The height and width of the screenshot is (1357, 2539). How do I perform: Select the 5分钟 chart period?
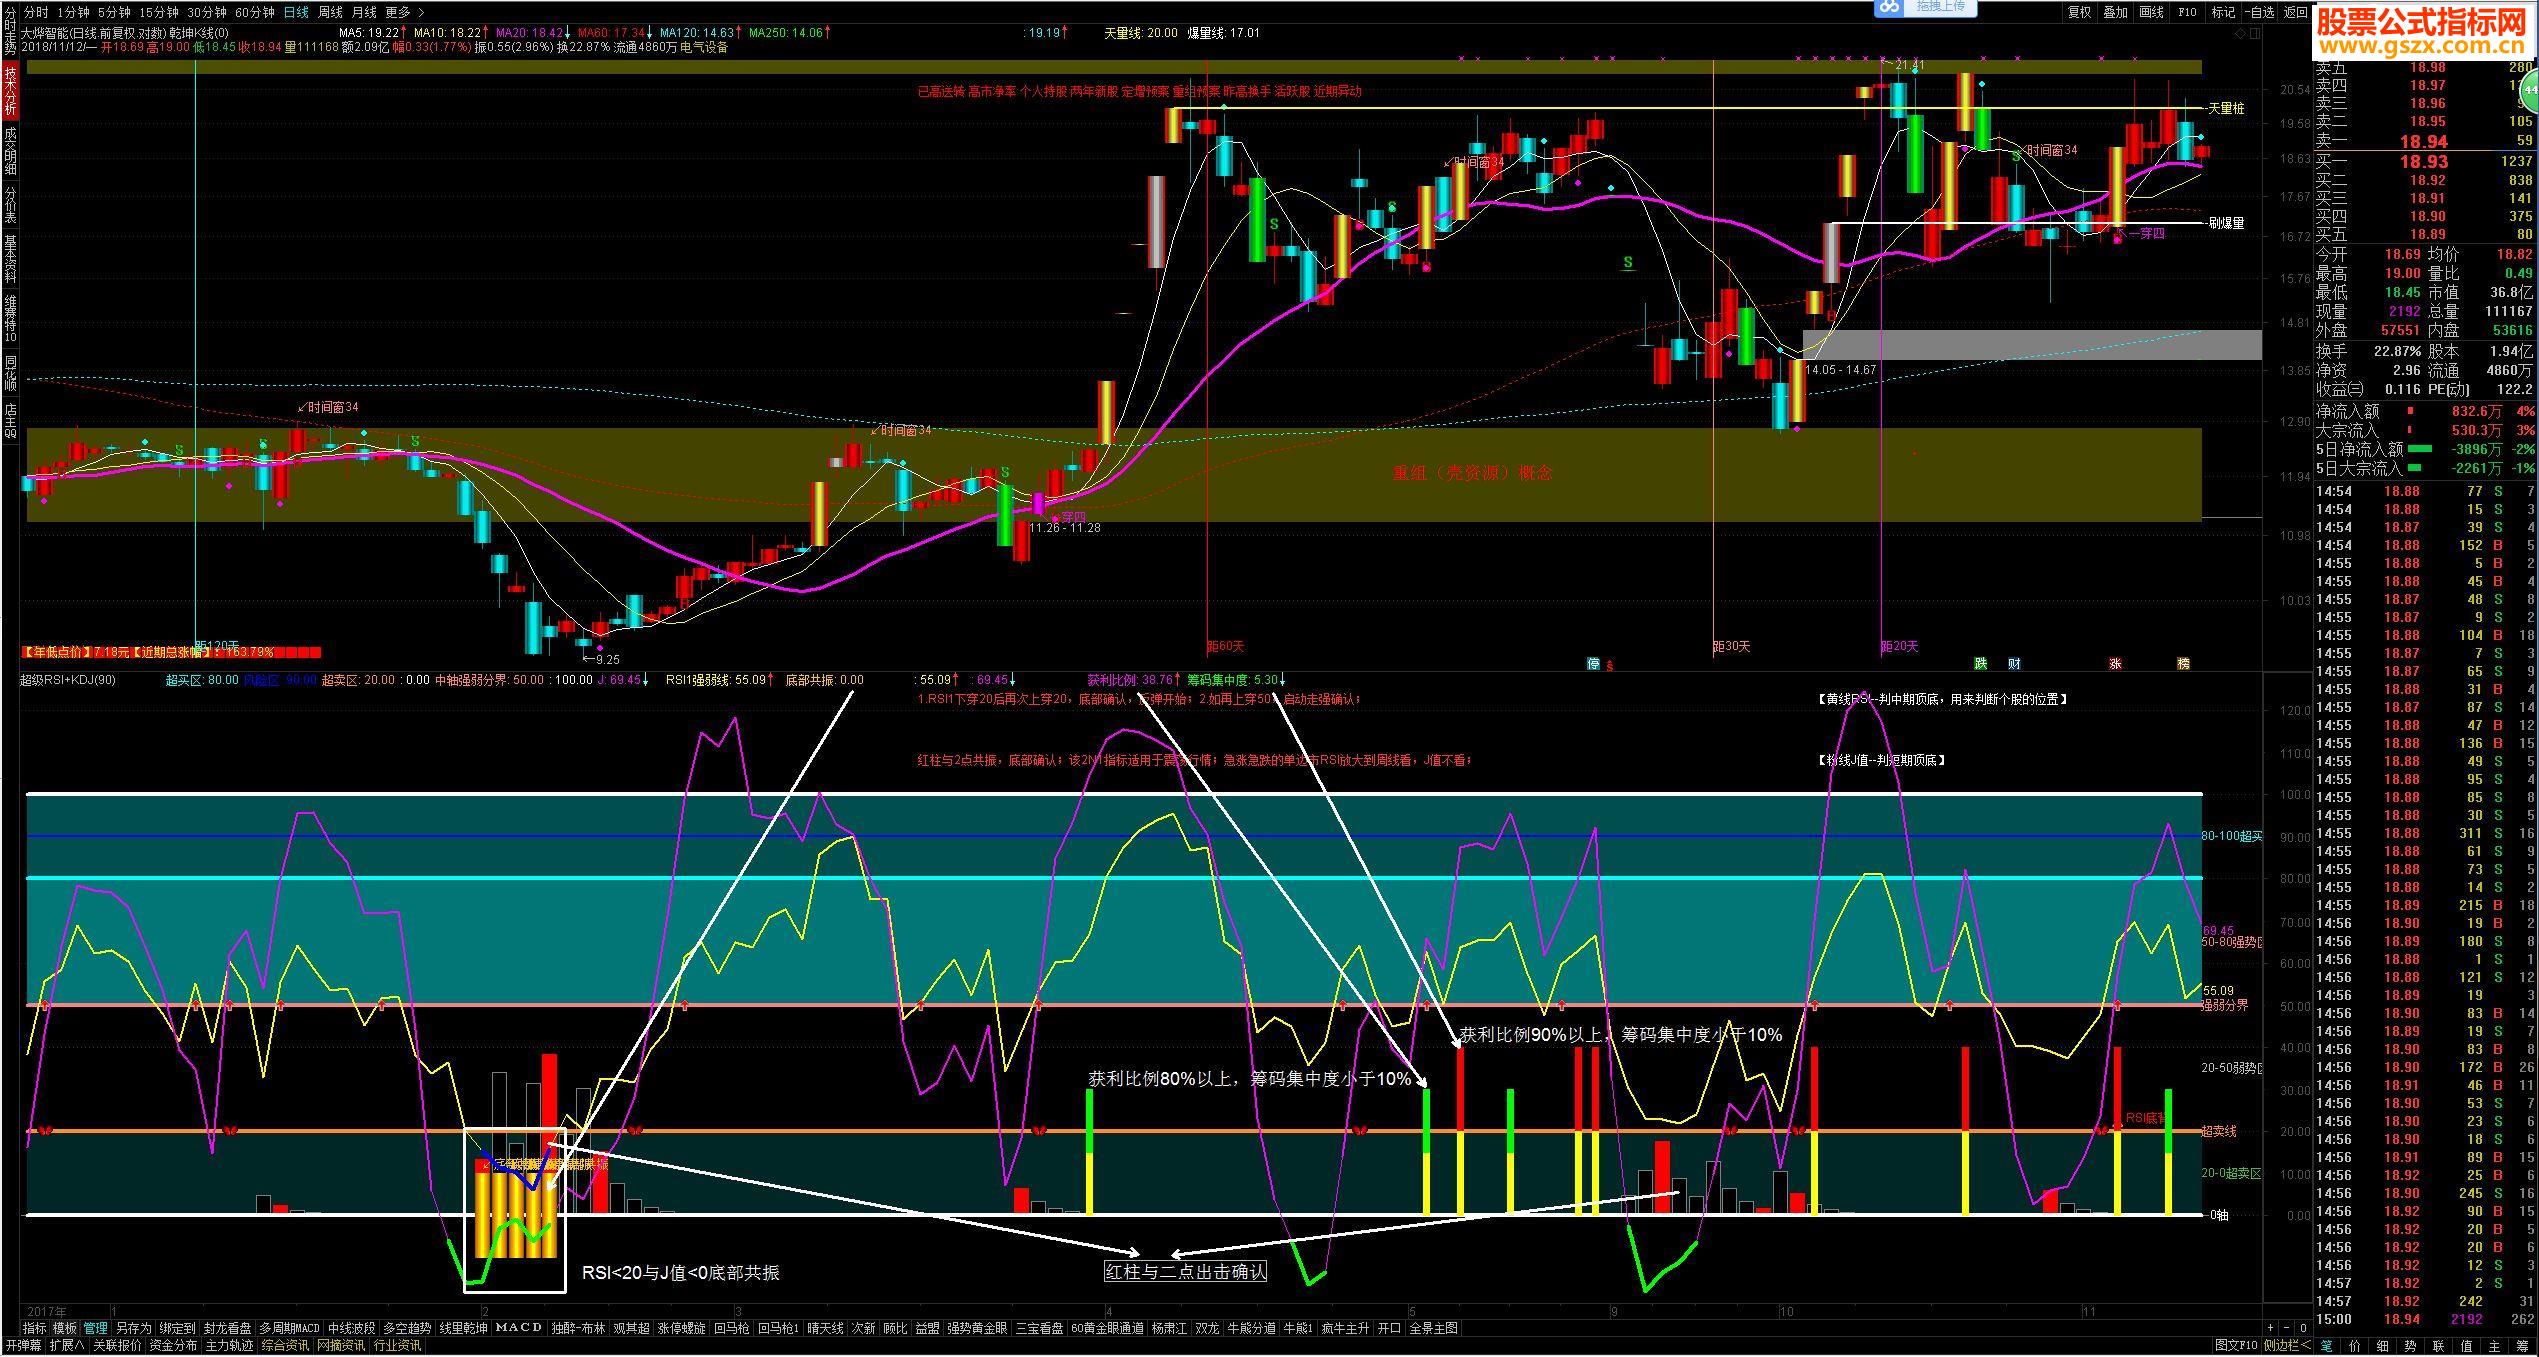[x=114, y=12]
